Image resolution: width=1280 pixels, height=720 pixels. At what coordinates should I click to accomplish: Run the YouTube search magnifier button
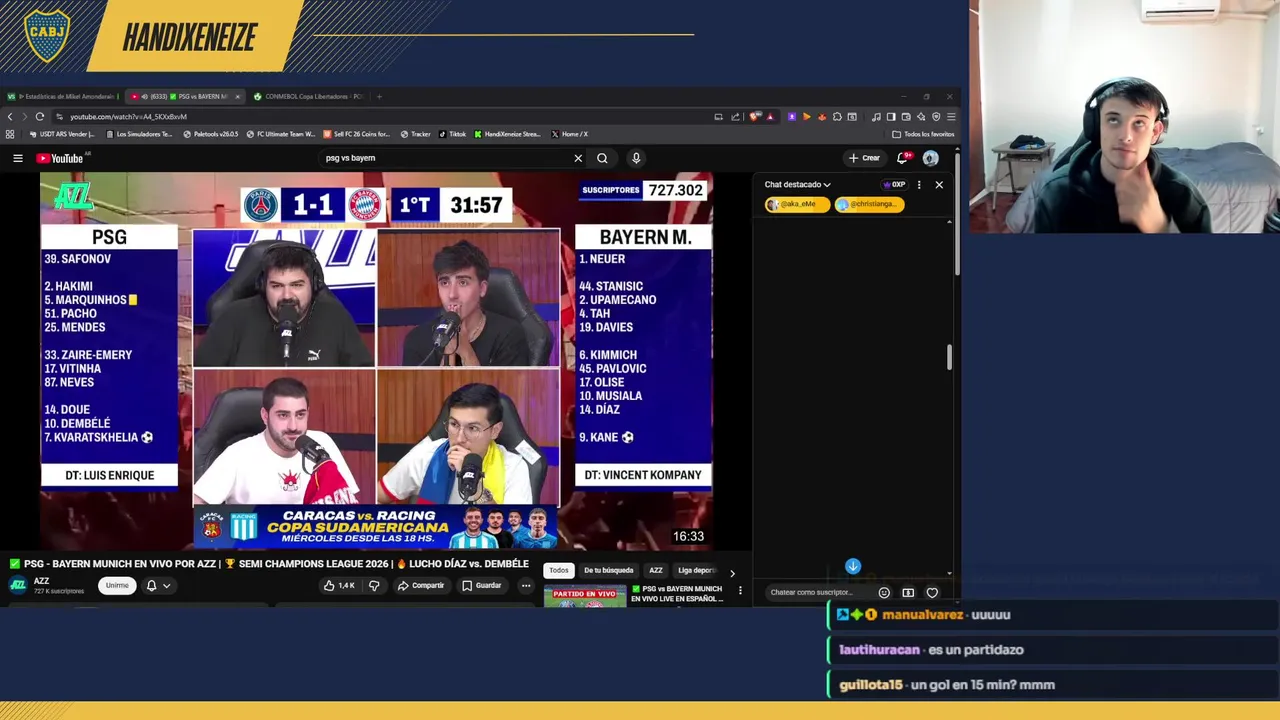(602, 158)
